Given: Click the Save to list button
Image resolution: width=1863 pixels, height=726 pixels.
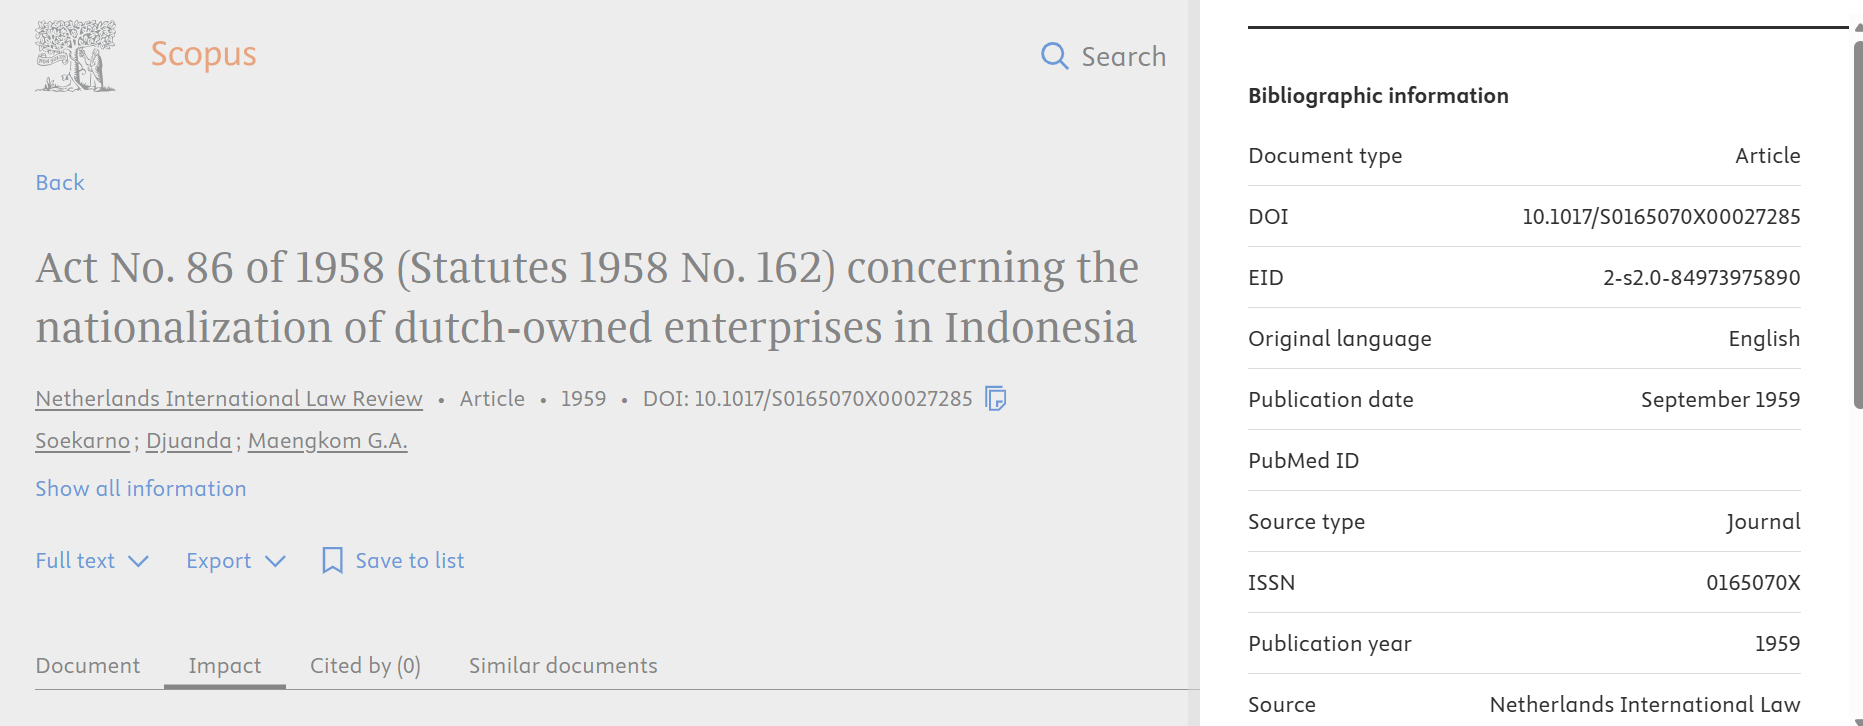Looking at the screenshot, I should 393,560.
